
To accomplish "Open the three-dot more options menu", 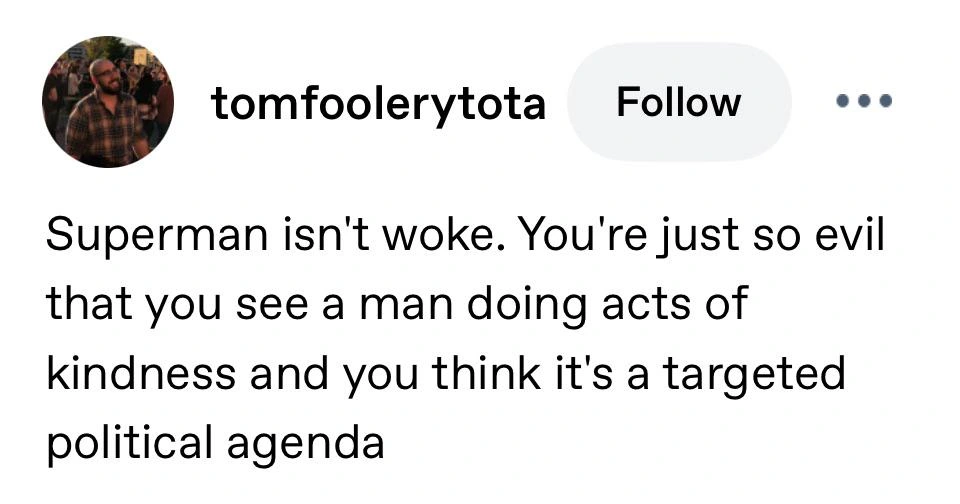I will [864, 100].
